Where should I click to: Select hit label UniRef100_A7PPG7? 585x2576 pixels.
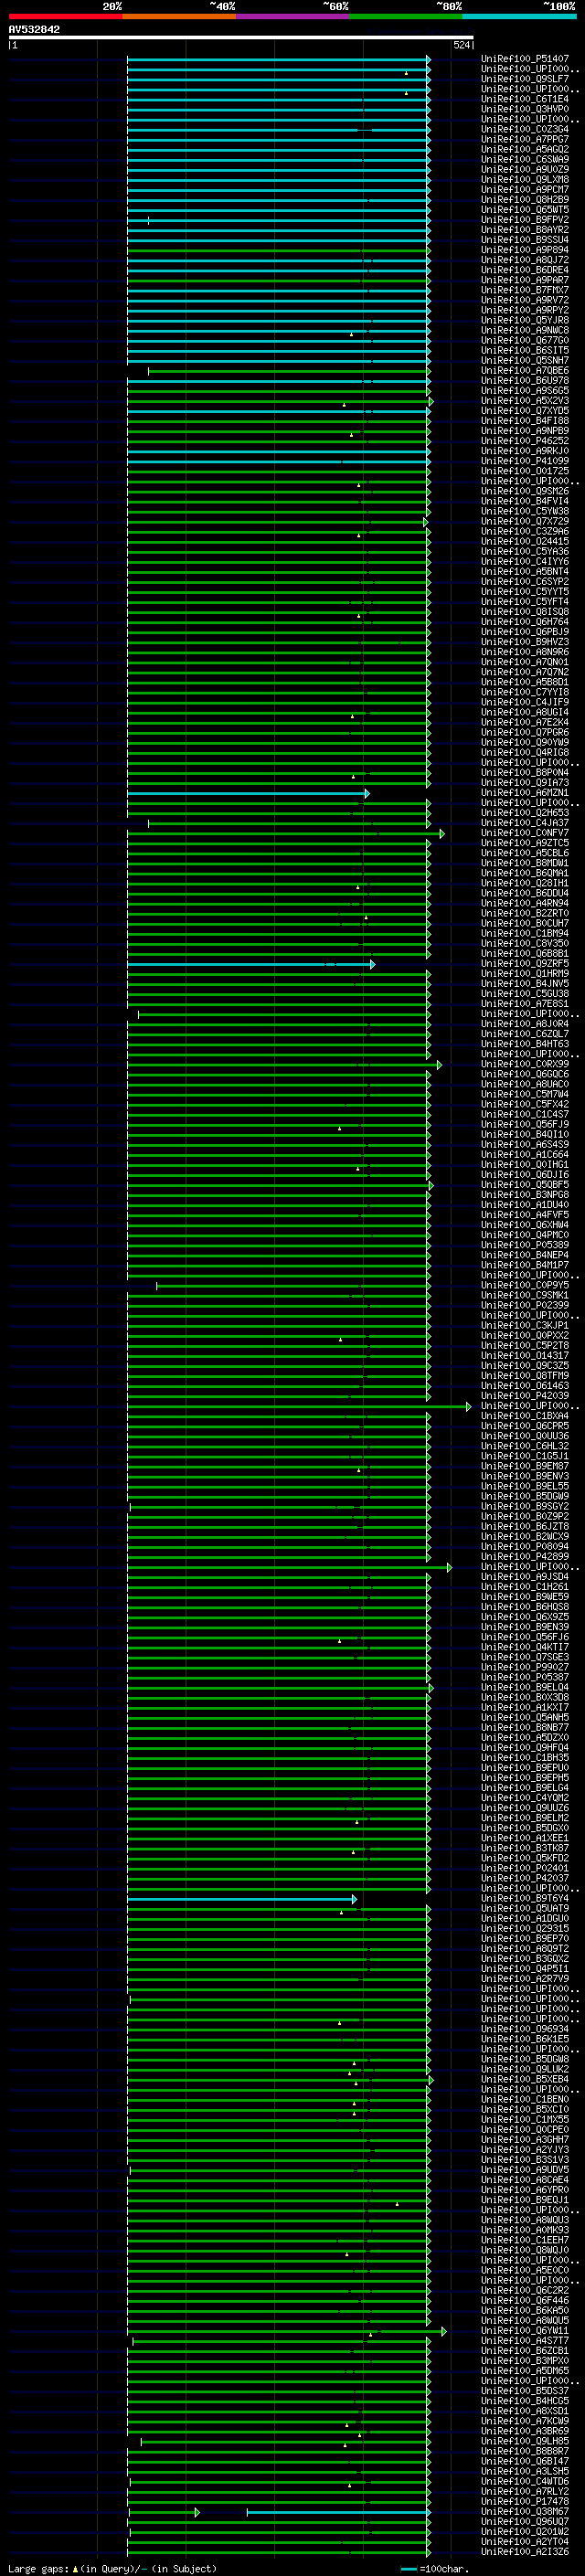click(x=525, y=139)
